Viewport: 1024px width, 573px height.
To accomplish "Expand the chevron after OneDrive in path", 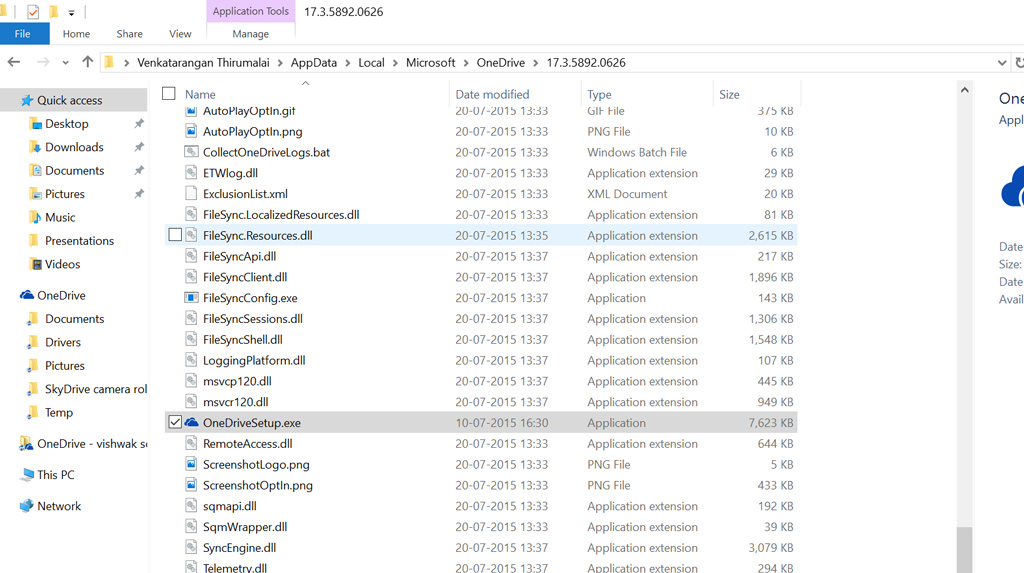I will coord(536,63).
